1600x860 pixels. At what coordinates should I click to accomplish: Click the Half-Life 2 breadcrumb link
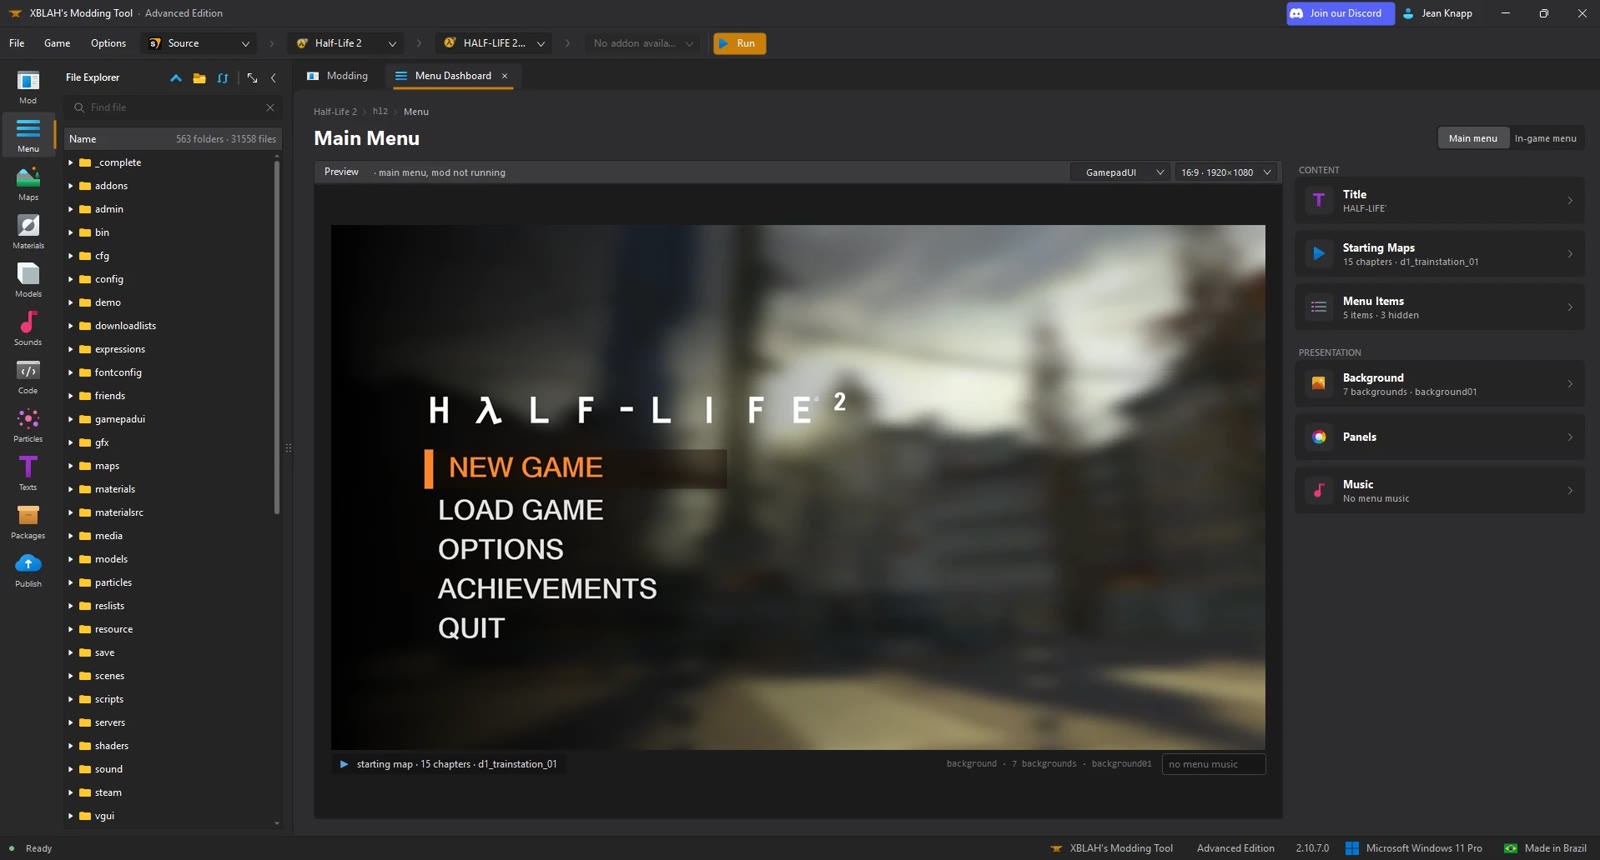tap(335, 112)
